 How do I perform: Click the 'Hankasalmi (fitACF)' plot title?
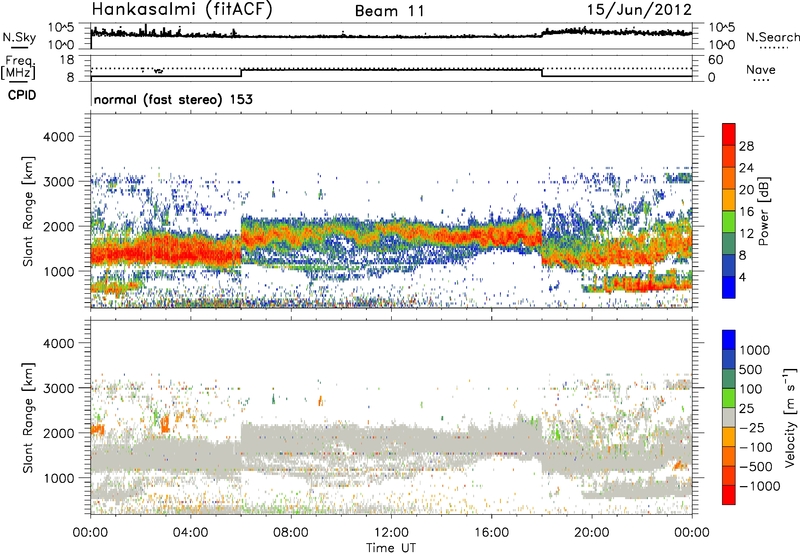(182, 9)
